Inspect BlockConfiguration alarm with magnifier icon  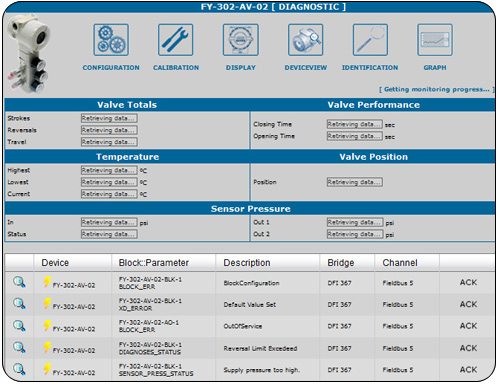pos(19,282)
